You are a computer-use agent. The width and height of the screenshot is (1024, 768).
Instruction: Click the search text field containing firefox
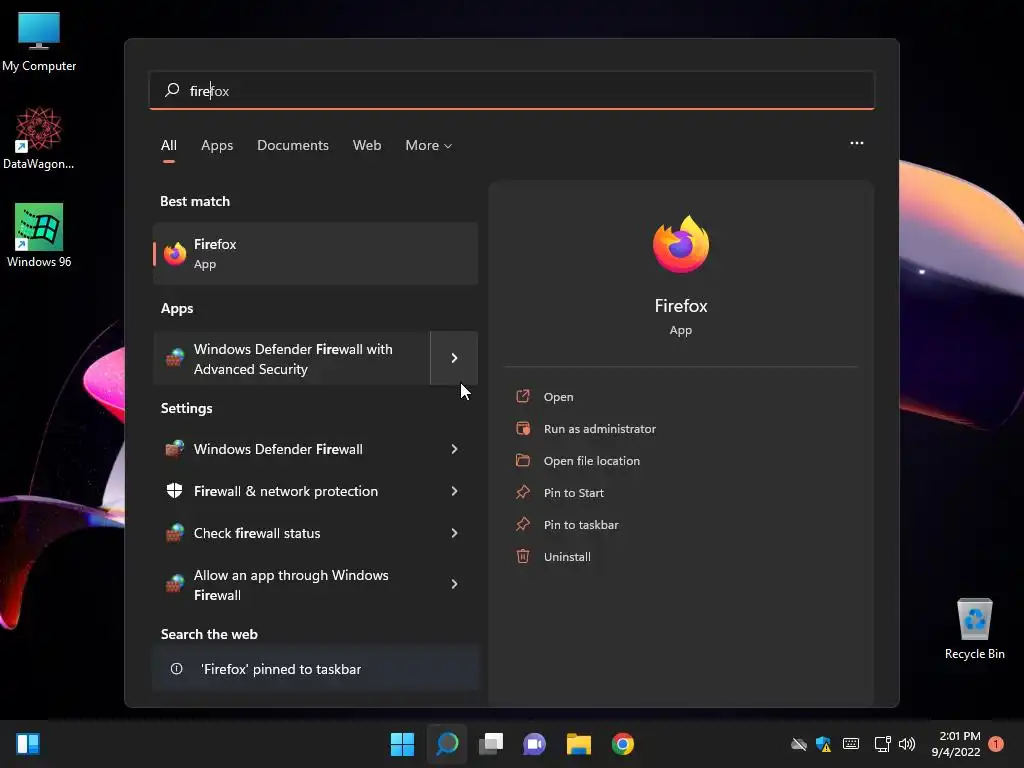tap(512, 91)
